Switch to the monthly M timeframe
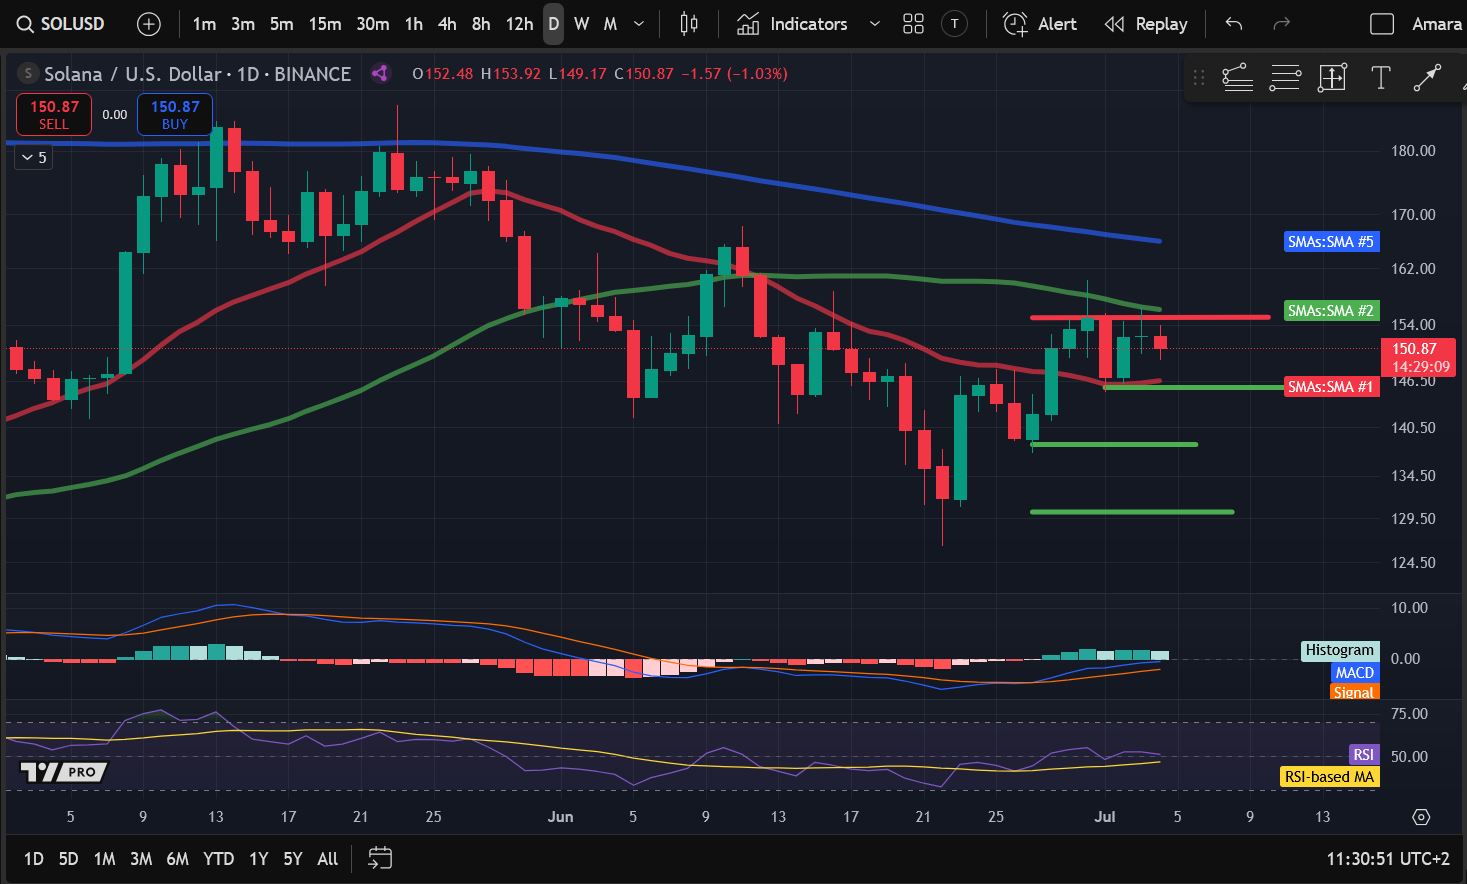Screen dimensions: 1467x884 point(610,24)
